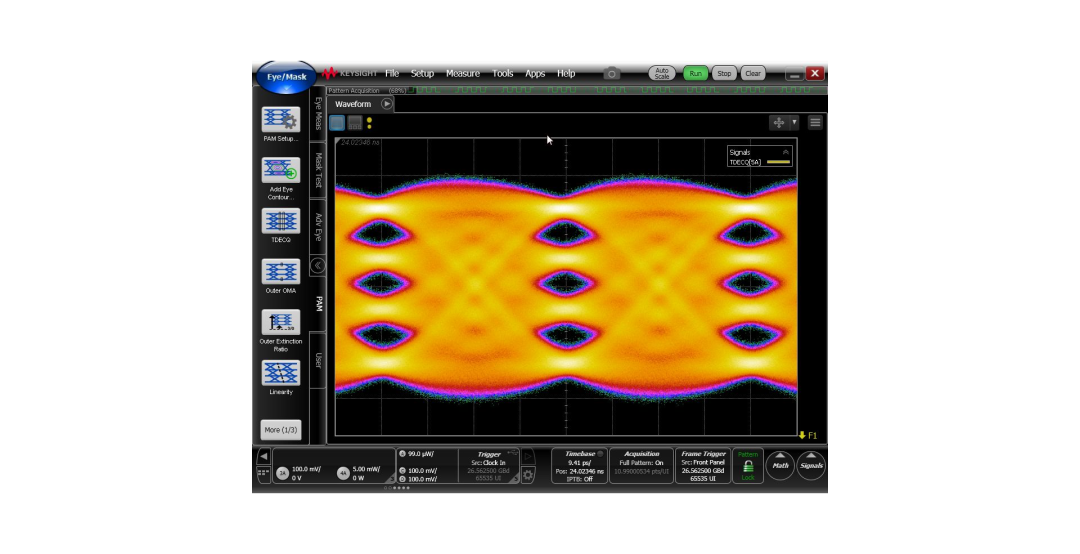This screenshot has height=554, width=1080.
Task: Select the single-graph view icon
Action: [x=337, y=123]
